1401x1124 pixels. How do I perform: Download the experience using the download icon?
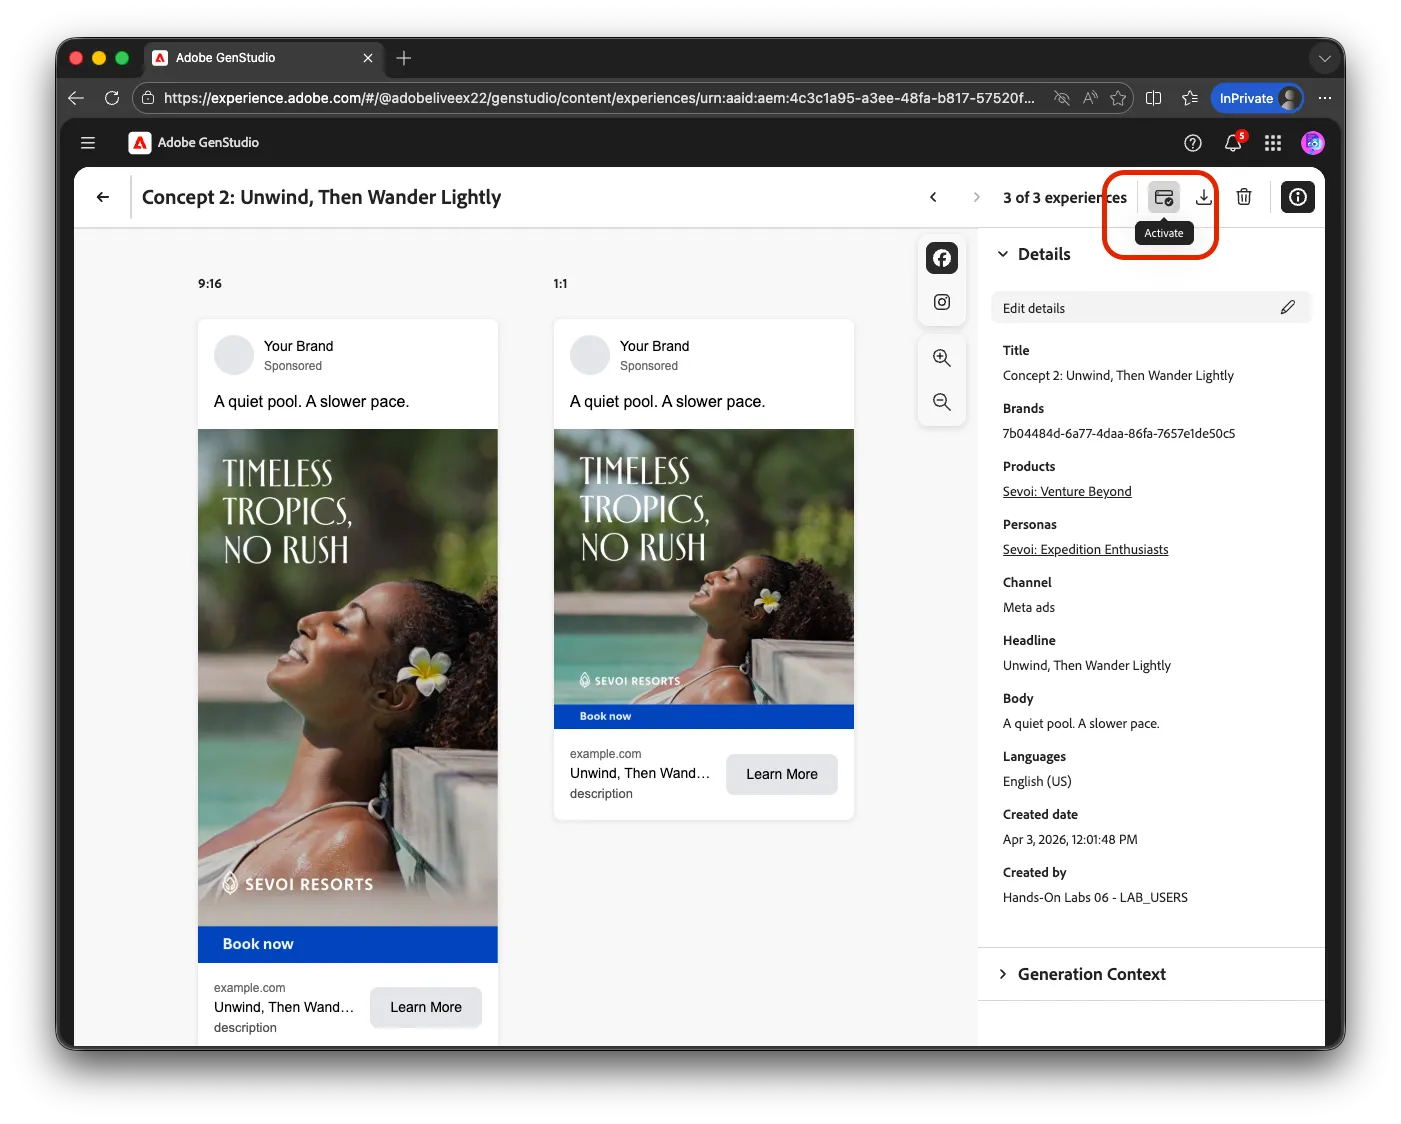pos(1204,198)
